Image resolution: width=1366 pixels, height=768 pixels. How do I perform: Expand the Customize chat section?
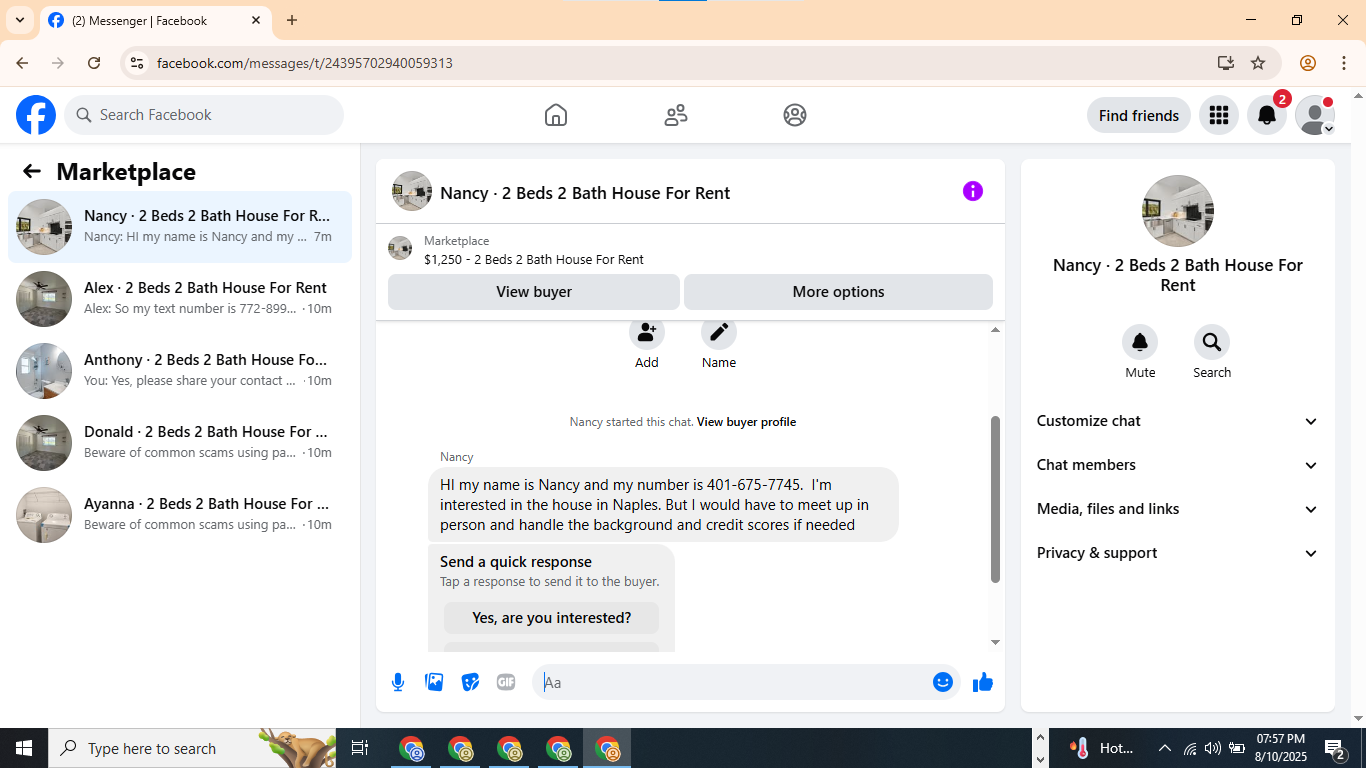pos(1178,421)
